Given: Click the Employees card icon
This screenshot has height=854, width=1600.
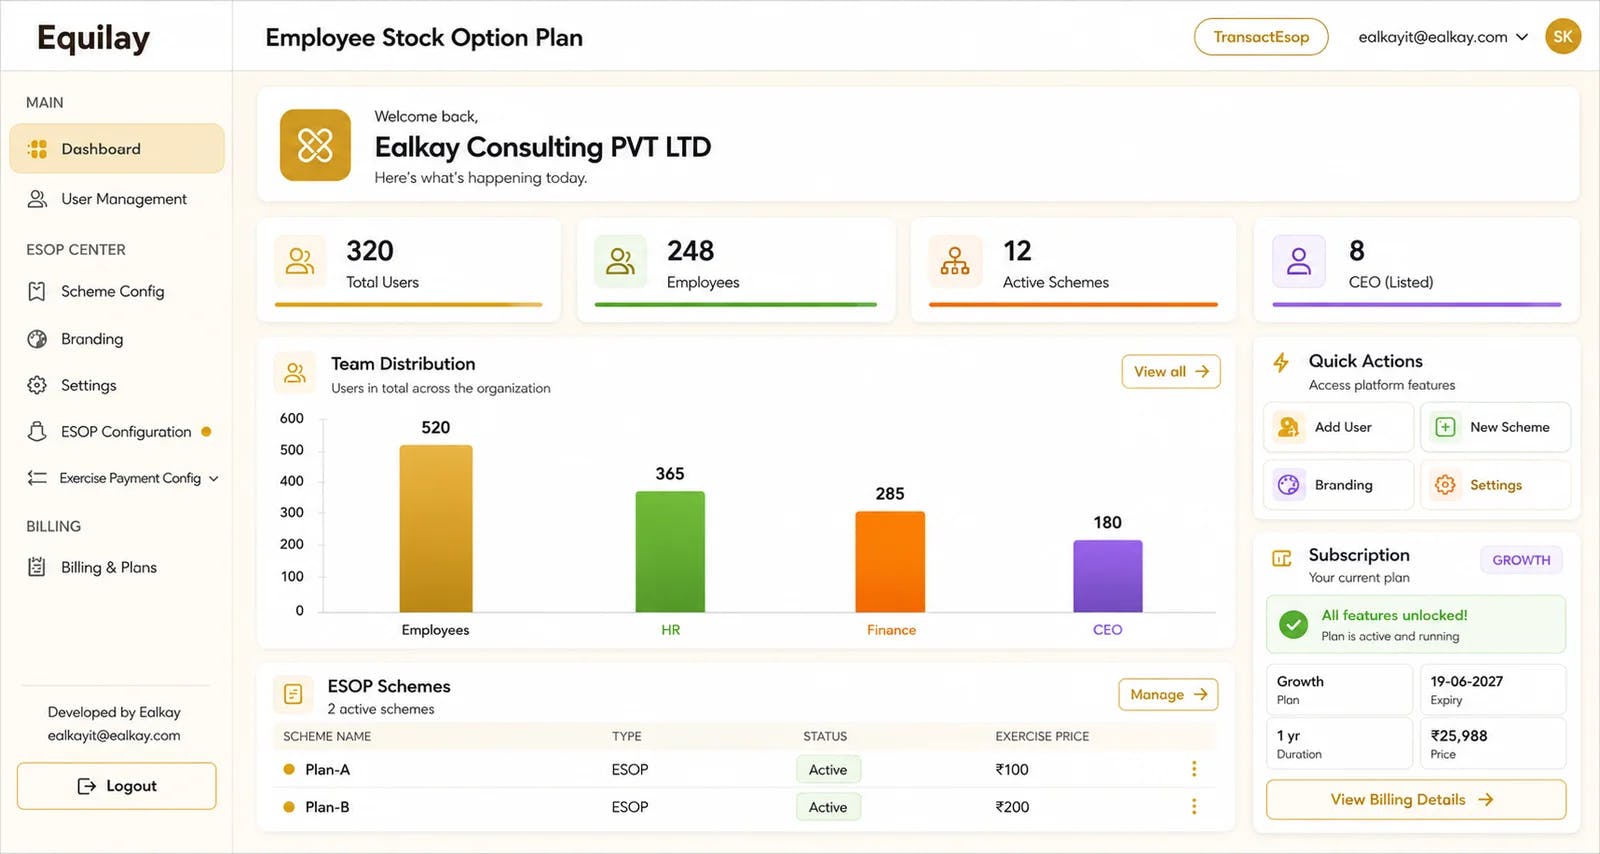Looking at the screenshot, I should pos(620,261).
